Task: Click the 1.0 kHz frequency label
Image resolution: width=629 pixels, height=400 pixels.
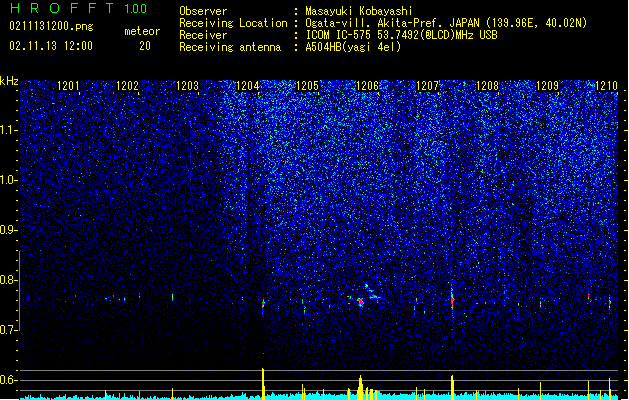Action: pos(9,180)
